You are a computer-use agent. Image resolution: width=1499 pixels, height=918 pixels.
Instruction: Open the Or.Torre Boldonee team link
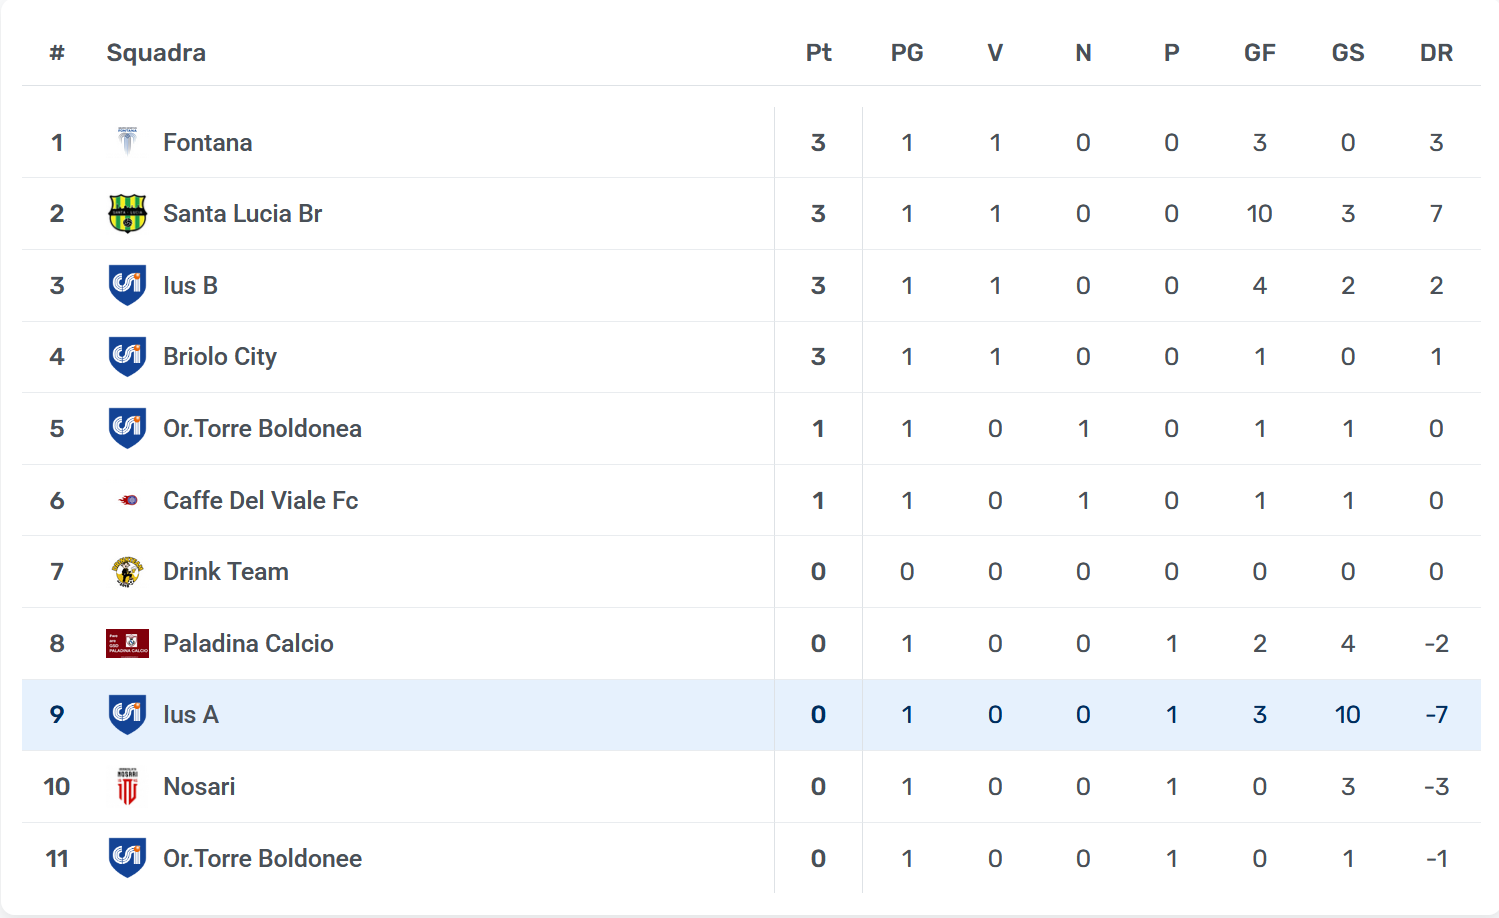(262, 859)
